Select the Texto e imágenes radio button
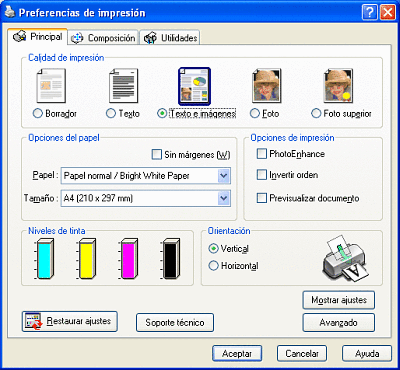This screenshot has width=400, height=370. pos(162,114)
